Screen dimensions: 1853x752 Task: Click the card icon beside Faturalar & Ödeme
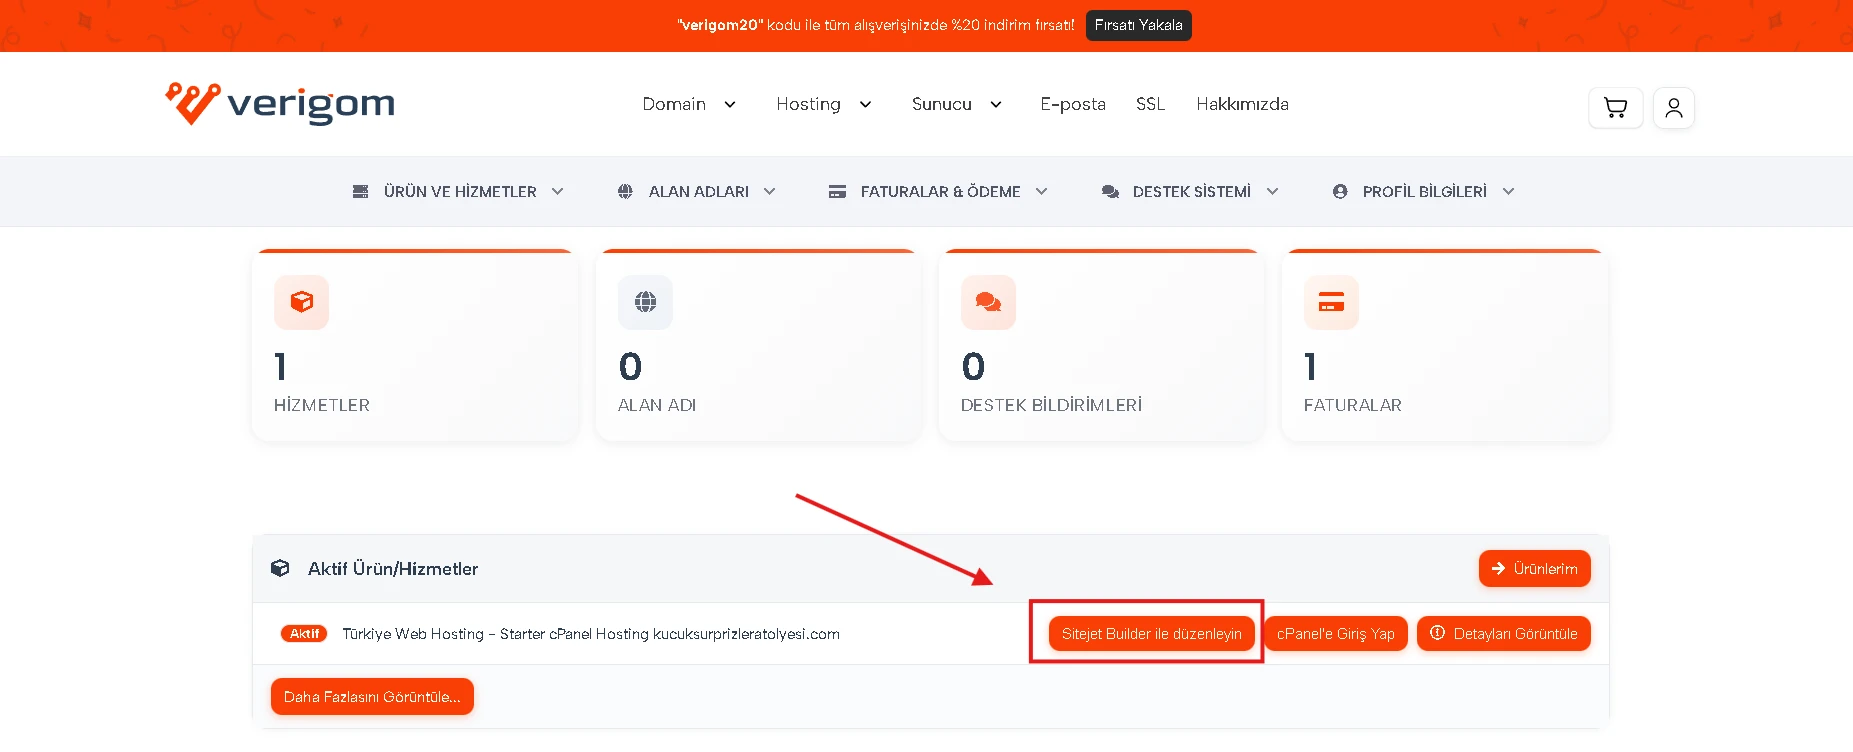click(x=837, y=191)
